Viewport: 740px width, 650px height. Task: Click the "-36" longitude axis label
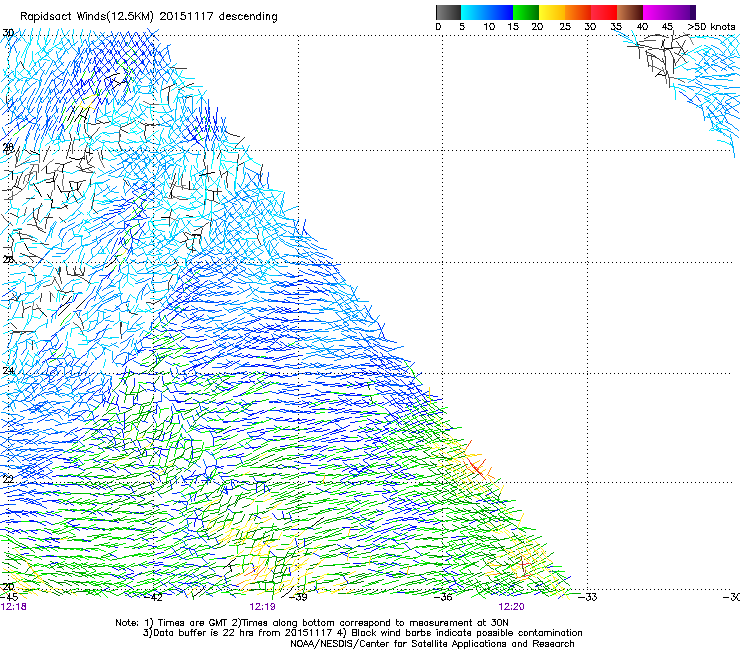coord(444,597)
